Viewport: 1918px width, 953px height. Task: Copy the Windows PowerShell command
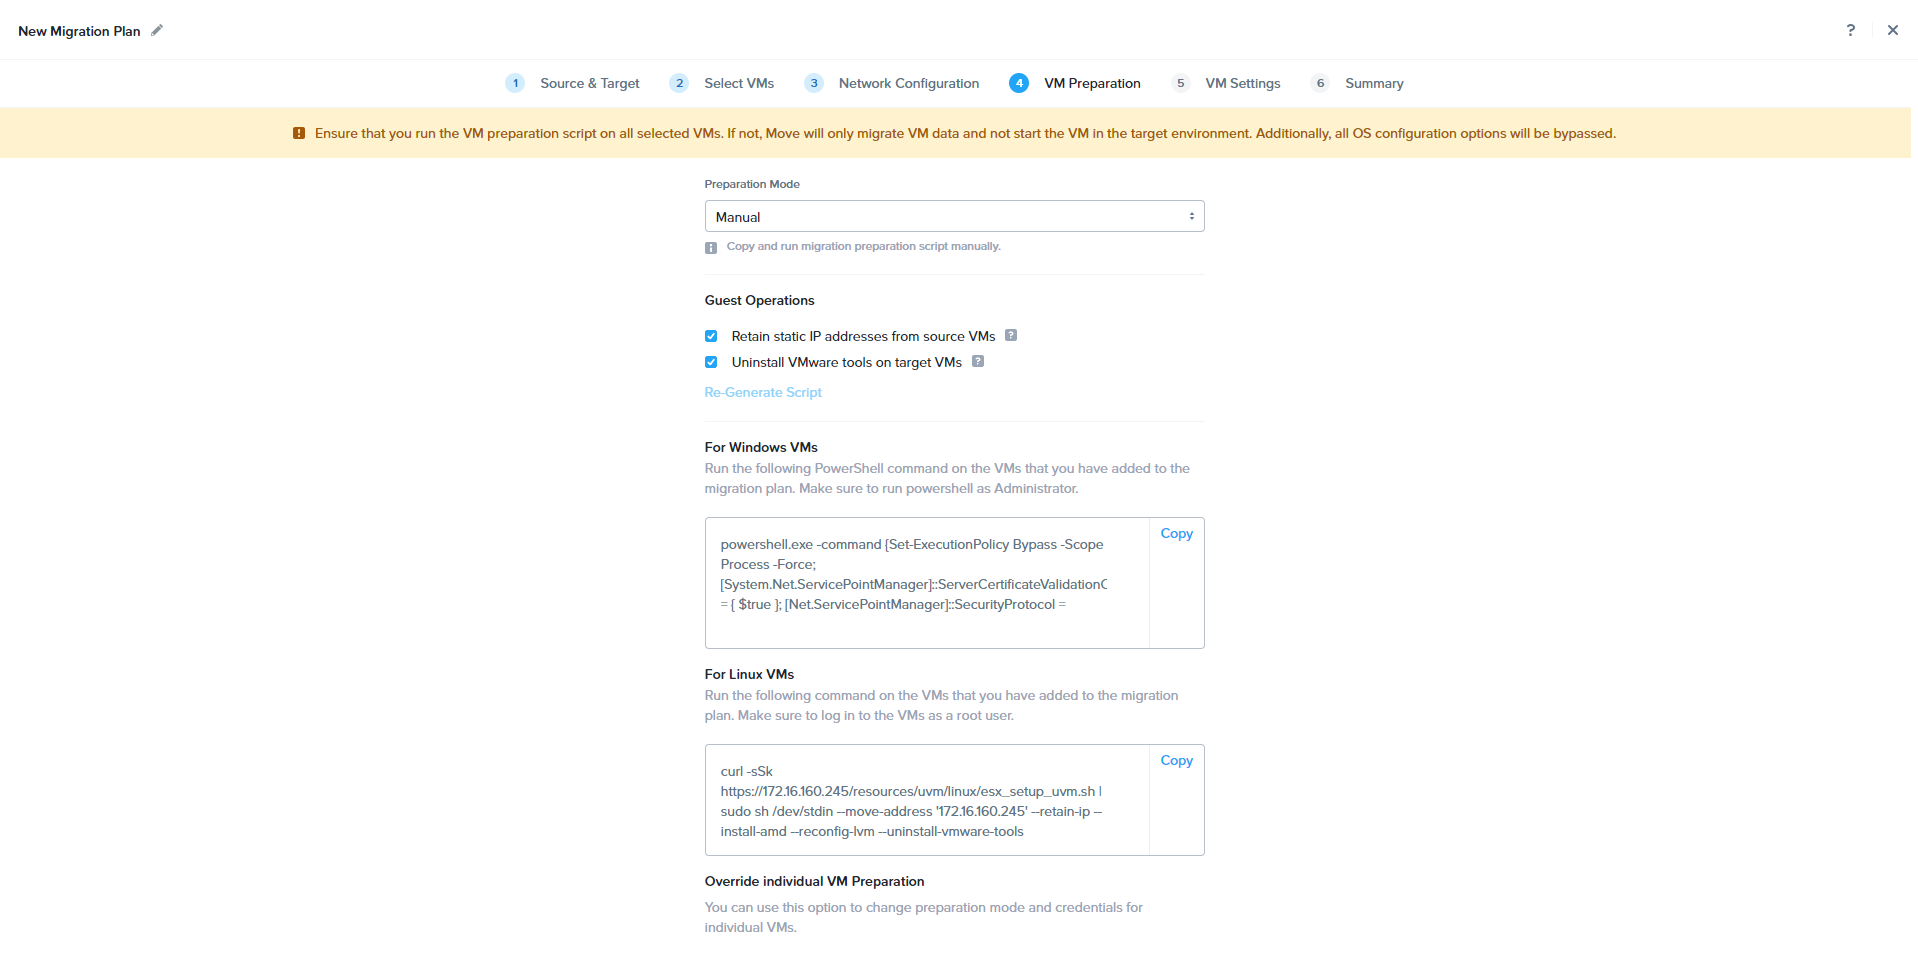pyautogui.click(x=1176, y=534)
